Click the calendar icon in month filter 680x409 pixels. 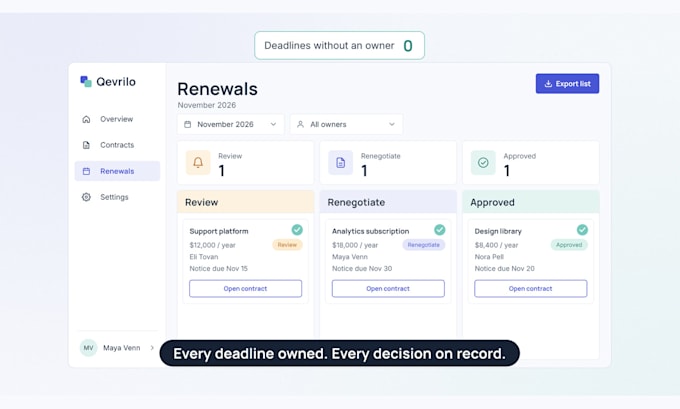click(187, 124)
